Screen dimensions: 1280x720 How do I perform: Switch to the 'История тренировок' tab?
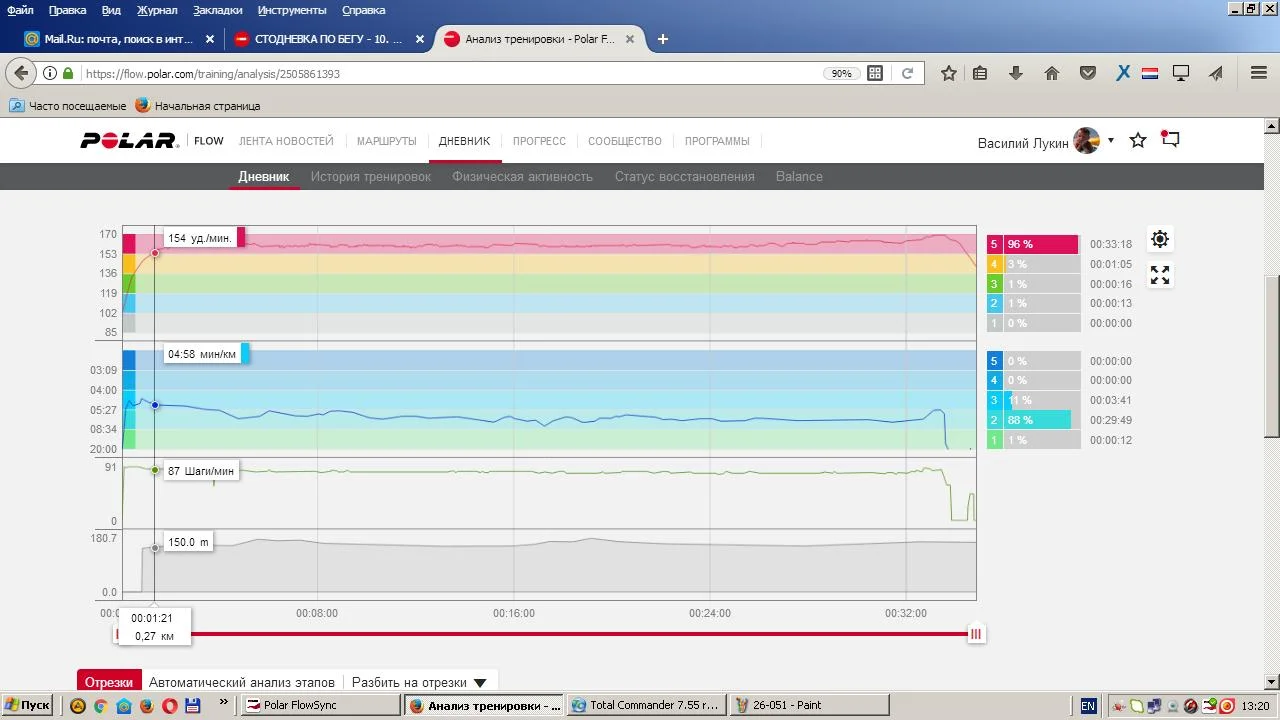pos(370,177)
